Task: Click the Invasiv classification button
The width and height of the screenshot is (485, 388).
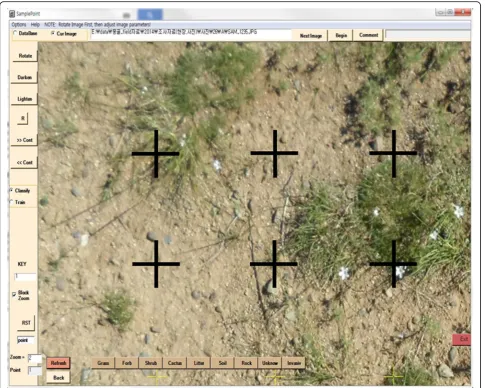Action: [x=294, y=363]
